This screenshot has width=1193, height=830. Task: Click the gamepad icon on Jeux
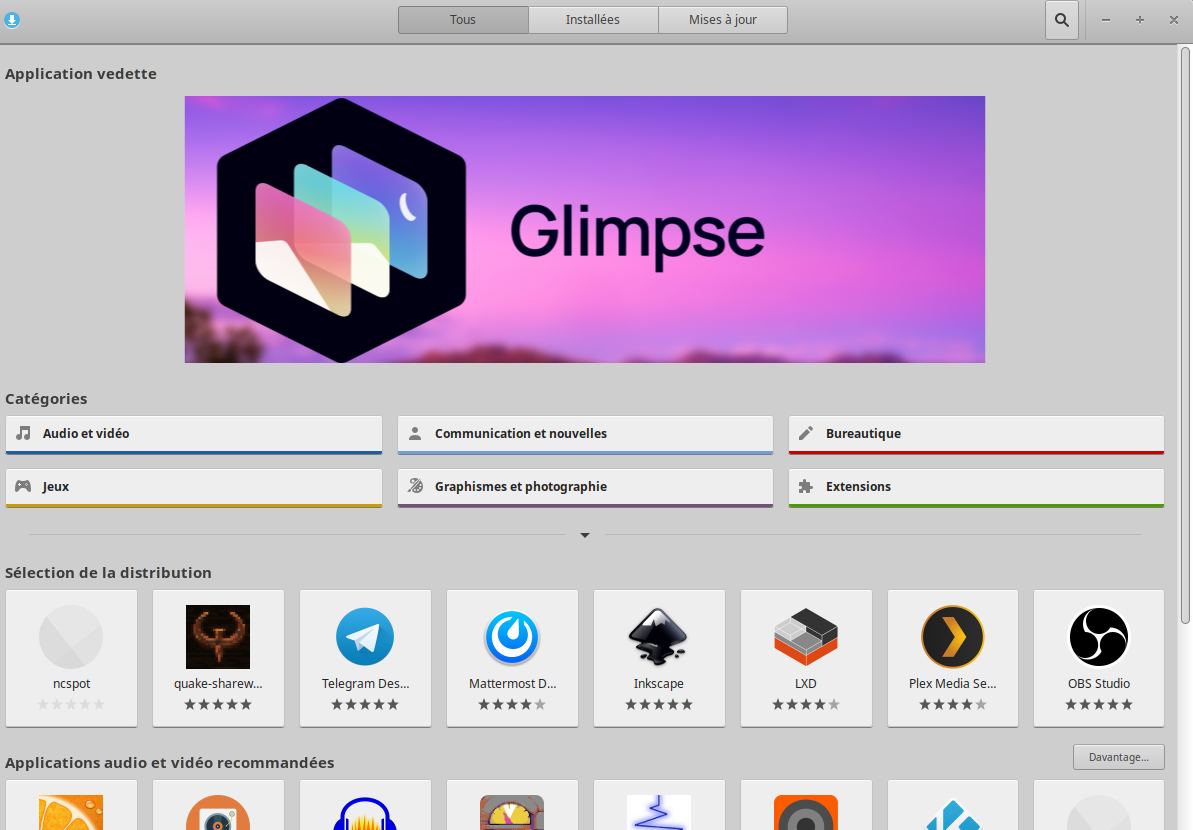tap(24, 486)
